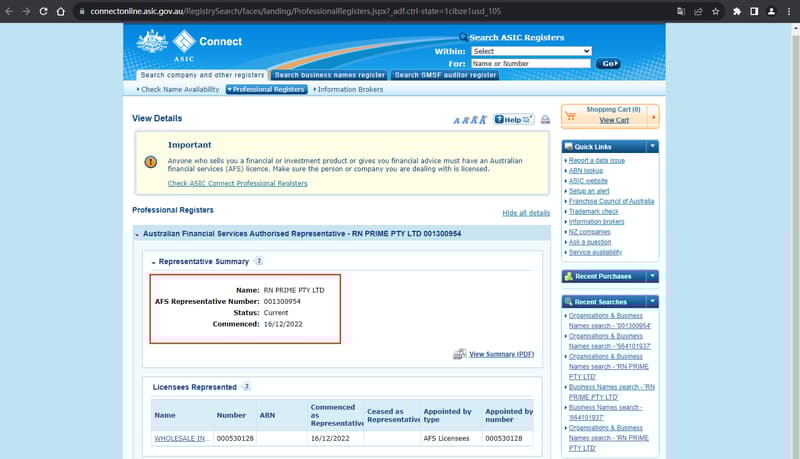Open the browser home page
Image resolution: width=800 pixels, height=459 pixels.
click(61, 11)
